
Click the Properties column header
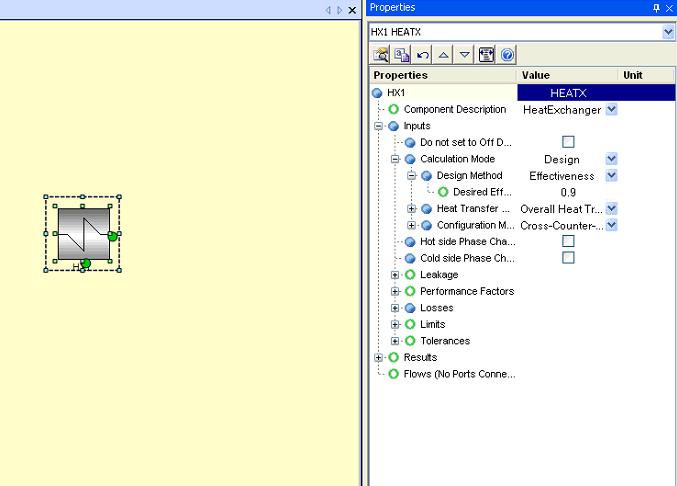tap(443, 75)
